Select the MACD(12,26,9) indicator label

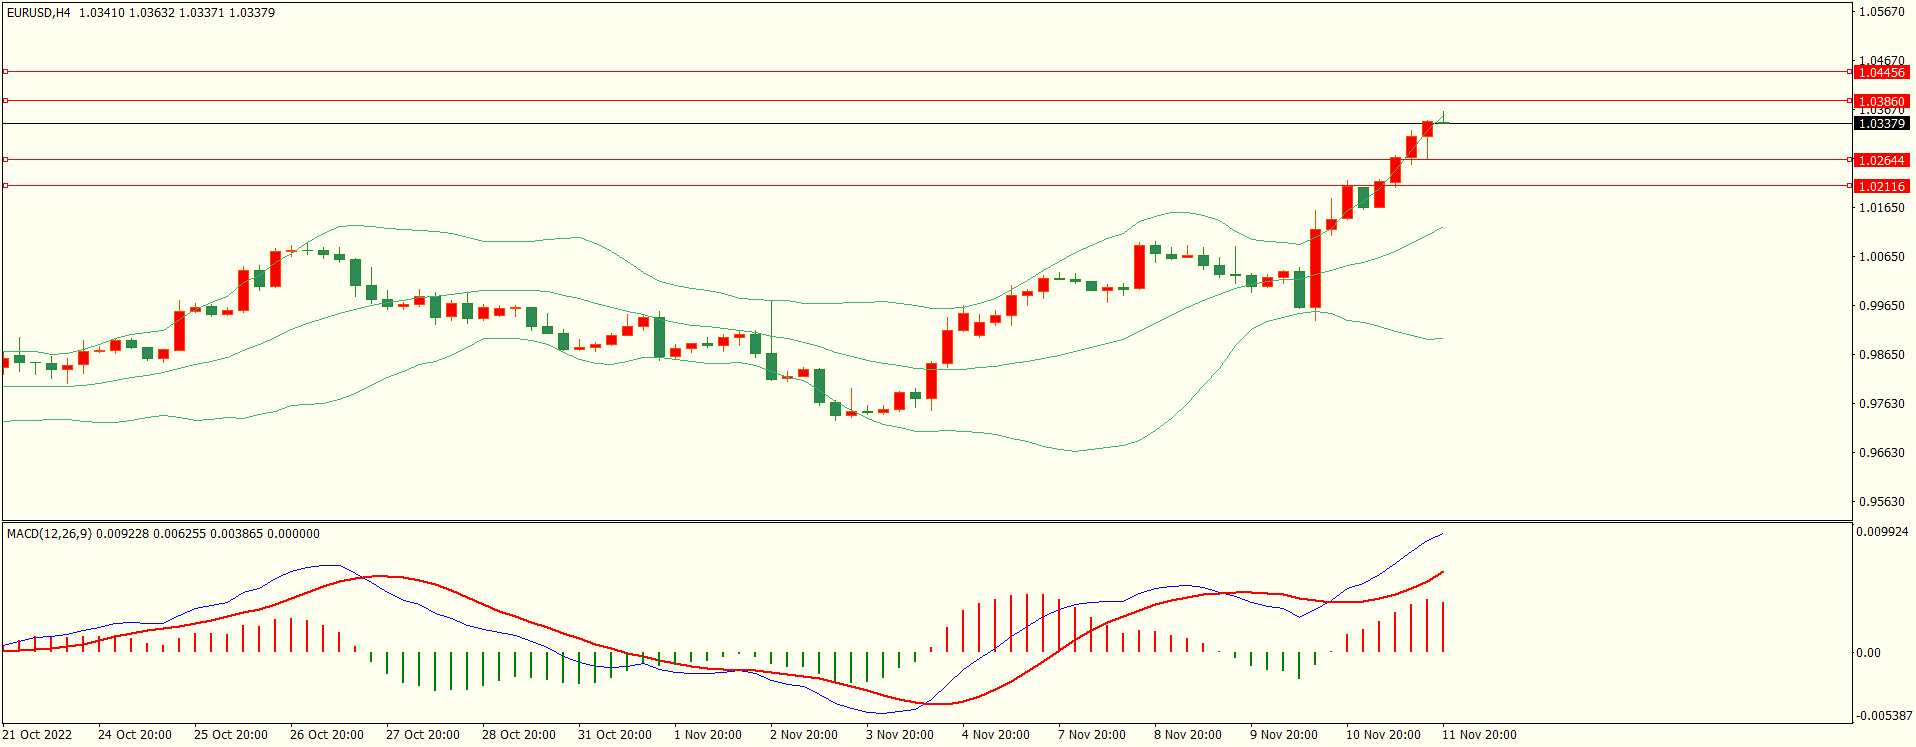(x=49, y=534)
